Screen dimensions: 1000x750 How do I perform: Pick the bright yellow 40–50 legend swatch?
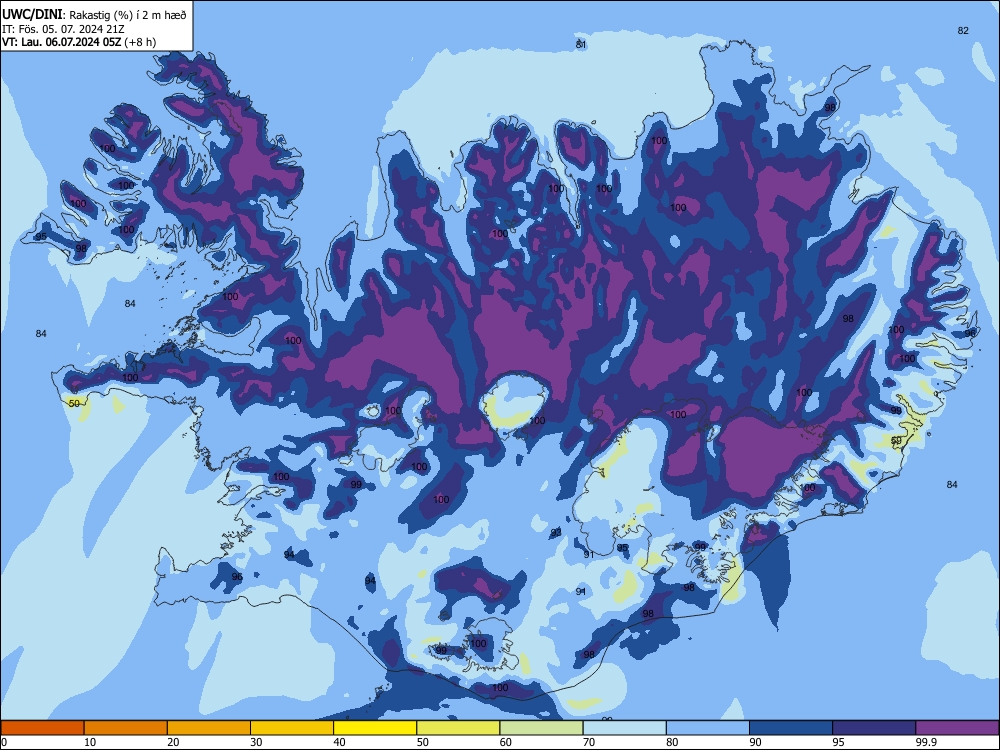(375, 728)
